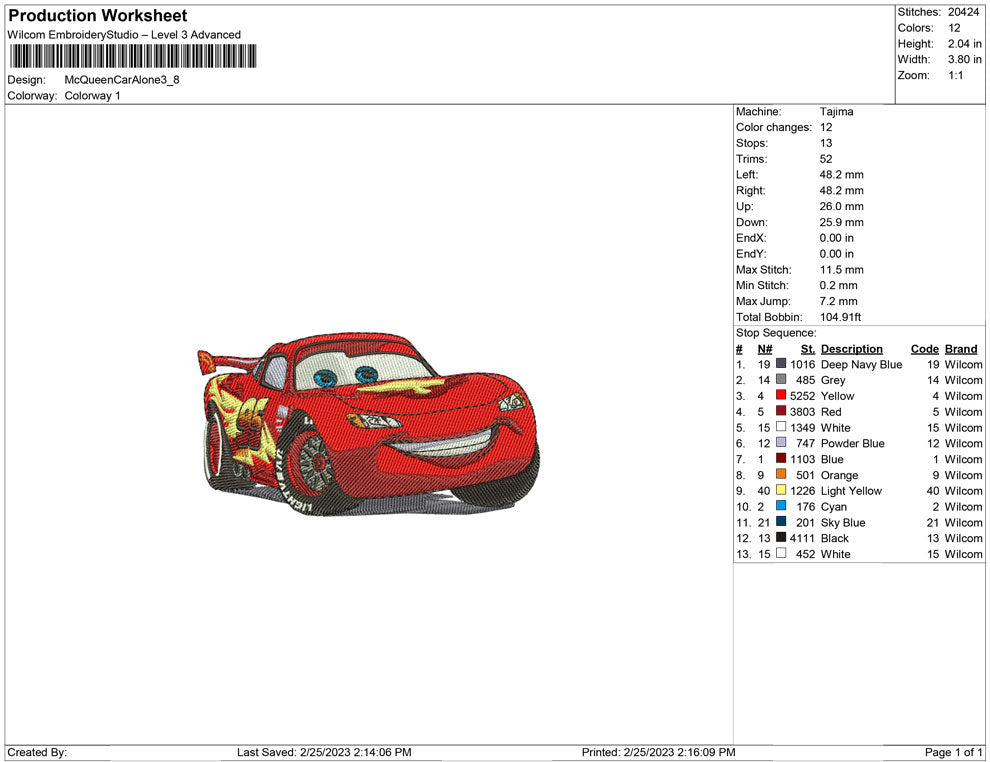Click the McQueen car embroidery preview image
Viewport: 990px width, 762px height.
click(369, 424)
